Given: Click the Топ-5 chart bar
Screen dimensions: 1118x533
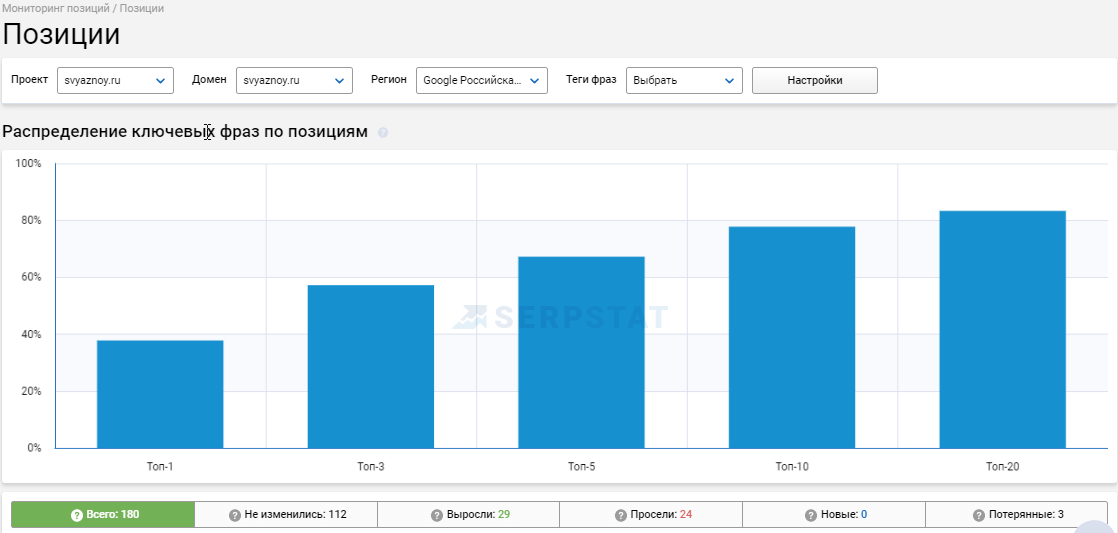Looking at the screenshot, I should [x=581, y=352].
